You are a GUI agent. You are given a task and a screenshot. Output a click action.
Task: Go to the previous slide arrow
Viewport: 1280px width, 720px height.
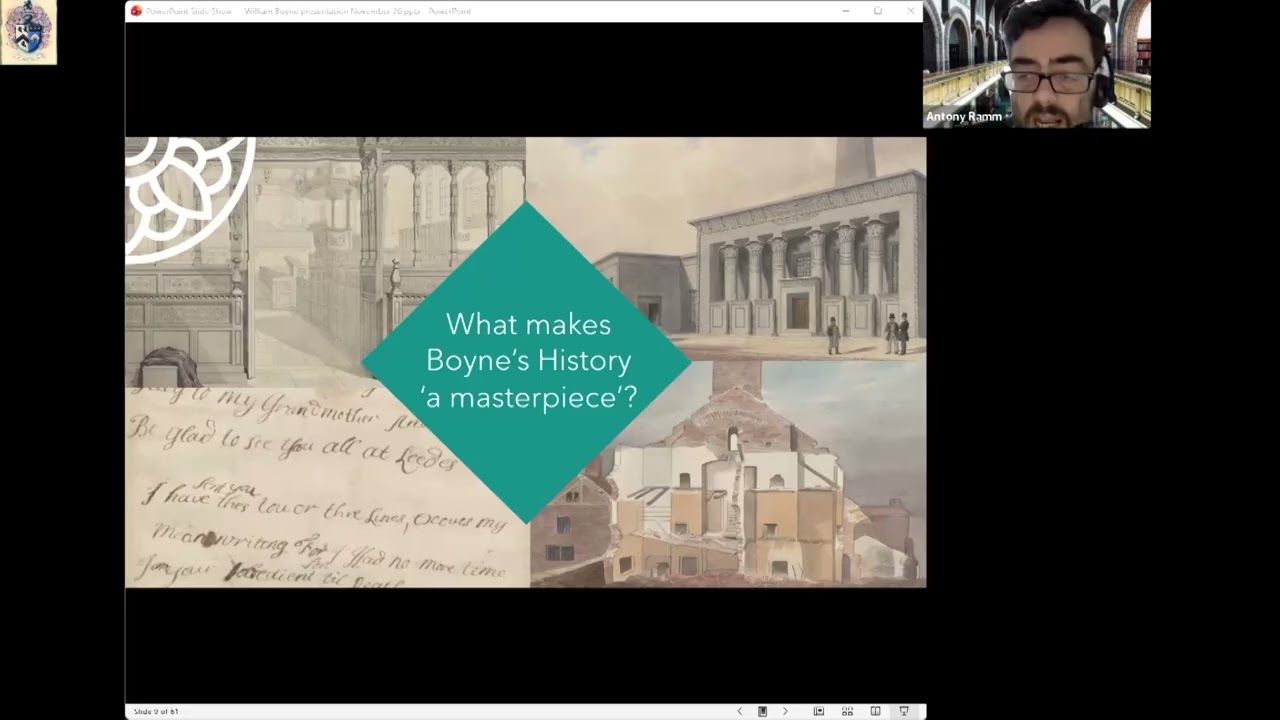coord(740,711)
